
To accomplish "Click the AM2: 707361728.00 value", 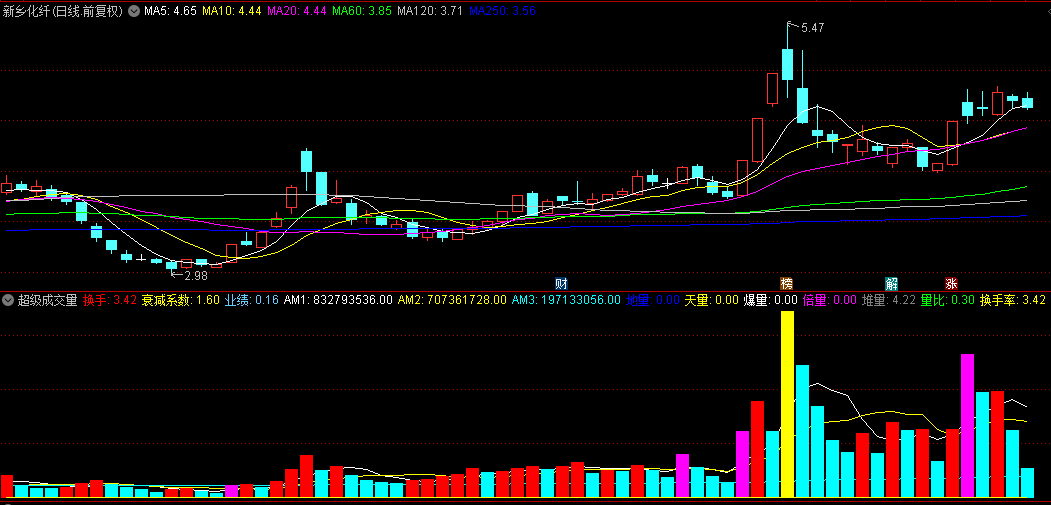I will pyautogui.click(x=452, y=300).
